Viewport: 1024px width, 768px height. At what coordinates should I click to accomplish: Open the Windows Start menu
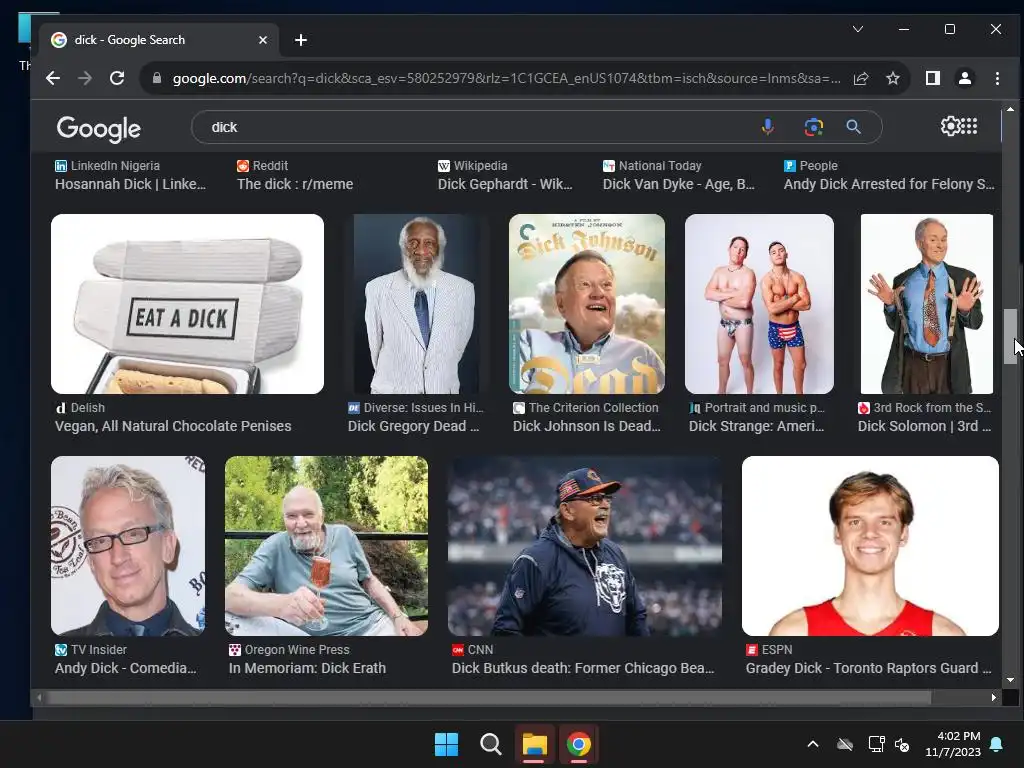(x=447, y=744)
